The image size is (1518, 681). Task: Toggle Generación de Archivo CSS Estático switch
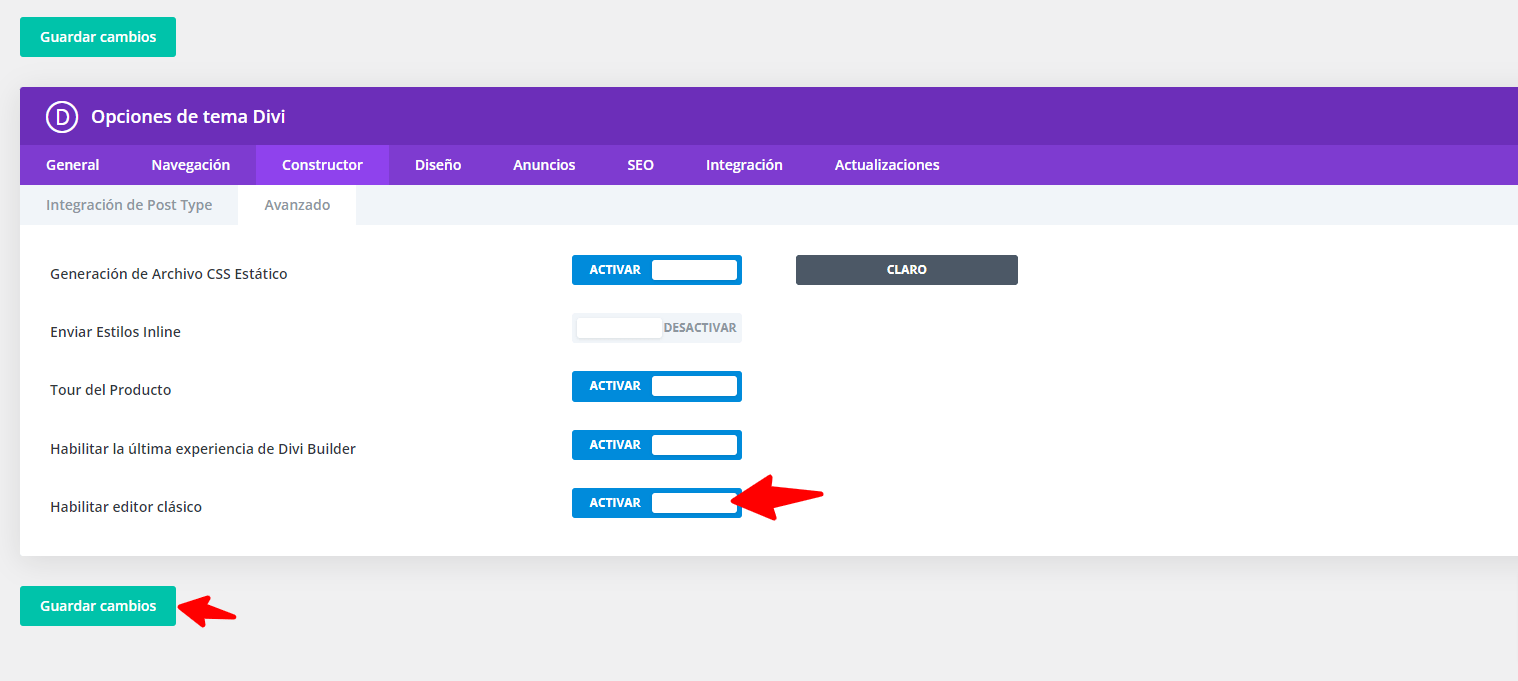tap(657, 270)
